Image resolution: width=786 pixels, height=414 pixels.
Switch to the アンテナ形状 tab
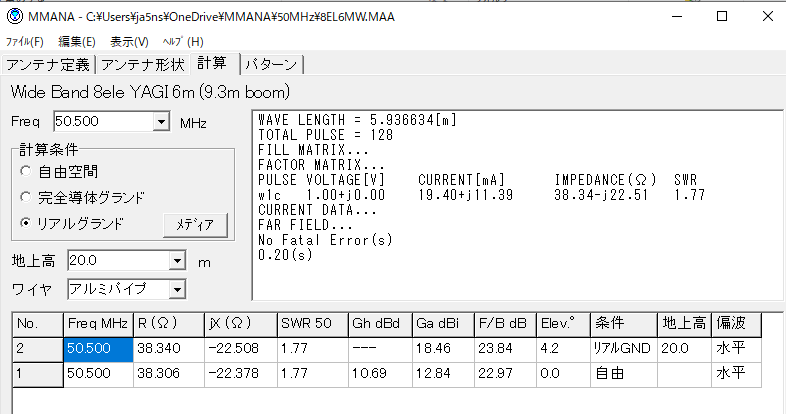143,65
